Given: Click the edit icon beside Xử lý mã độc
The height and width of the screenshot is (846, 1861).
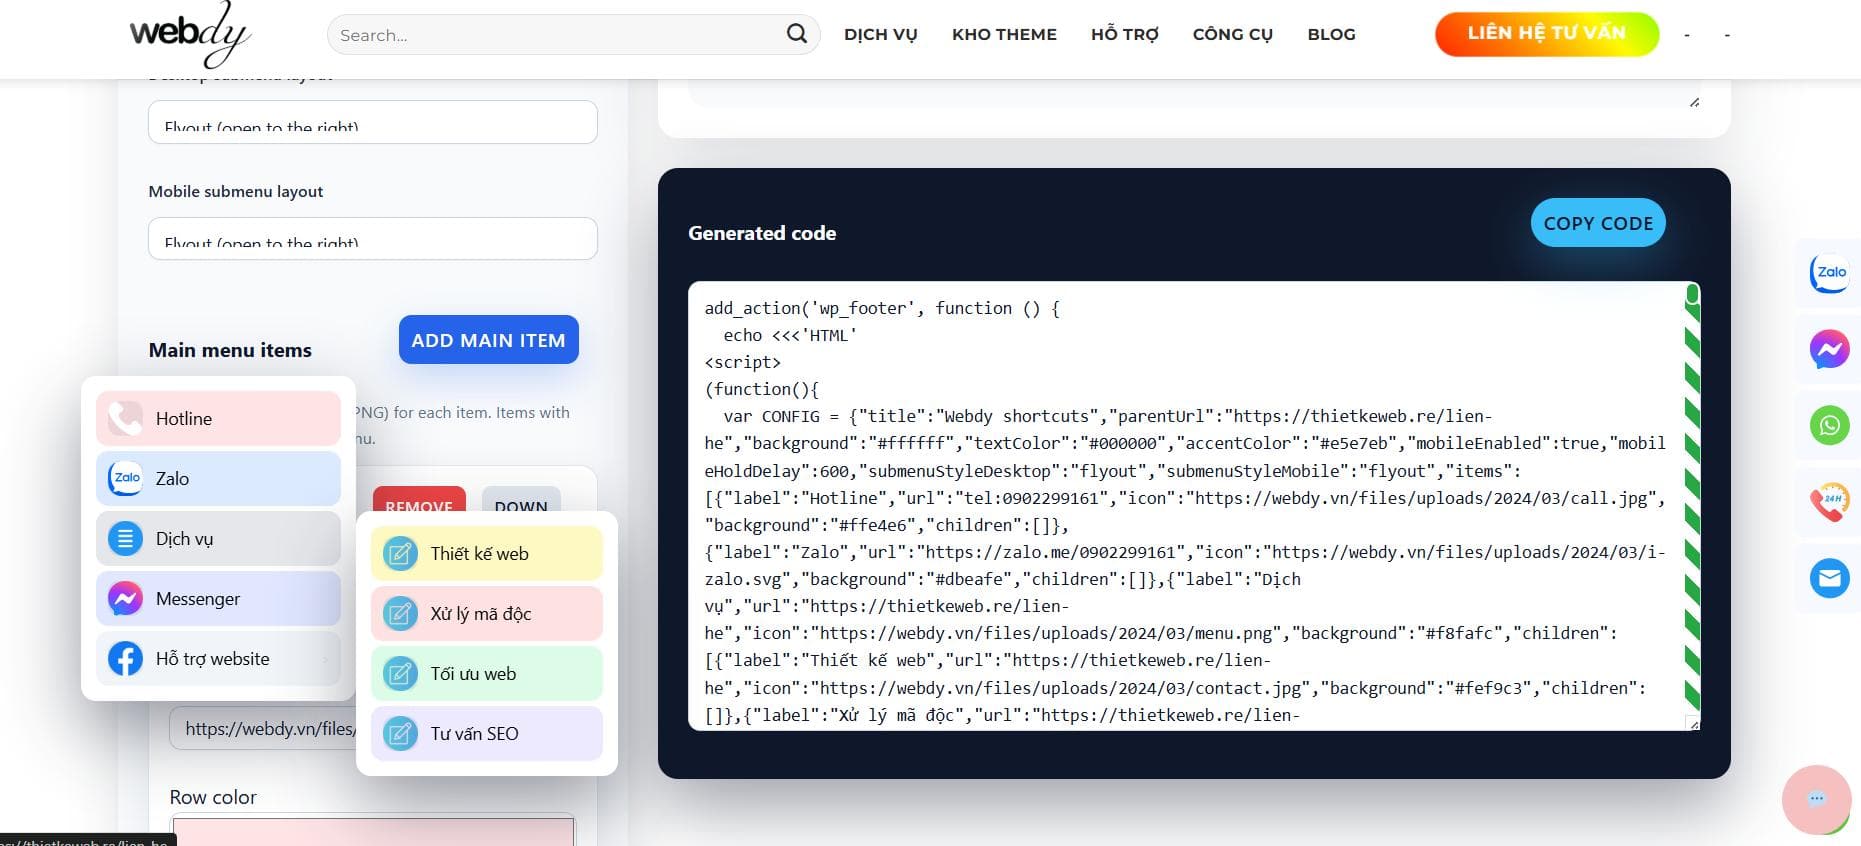Looking at the screenshot, I should point(400,613).
